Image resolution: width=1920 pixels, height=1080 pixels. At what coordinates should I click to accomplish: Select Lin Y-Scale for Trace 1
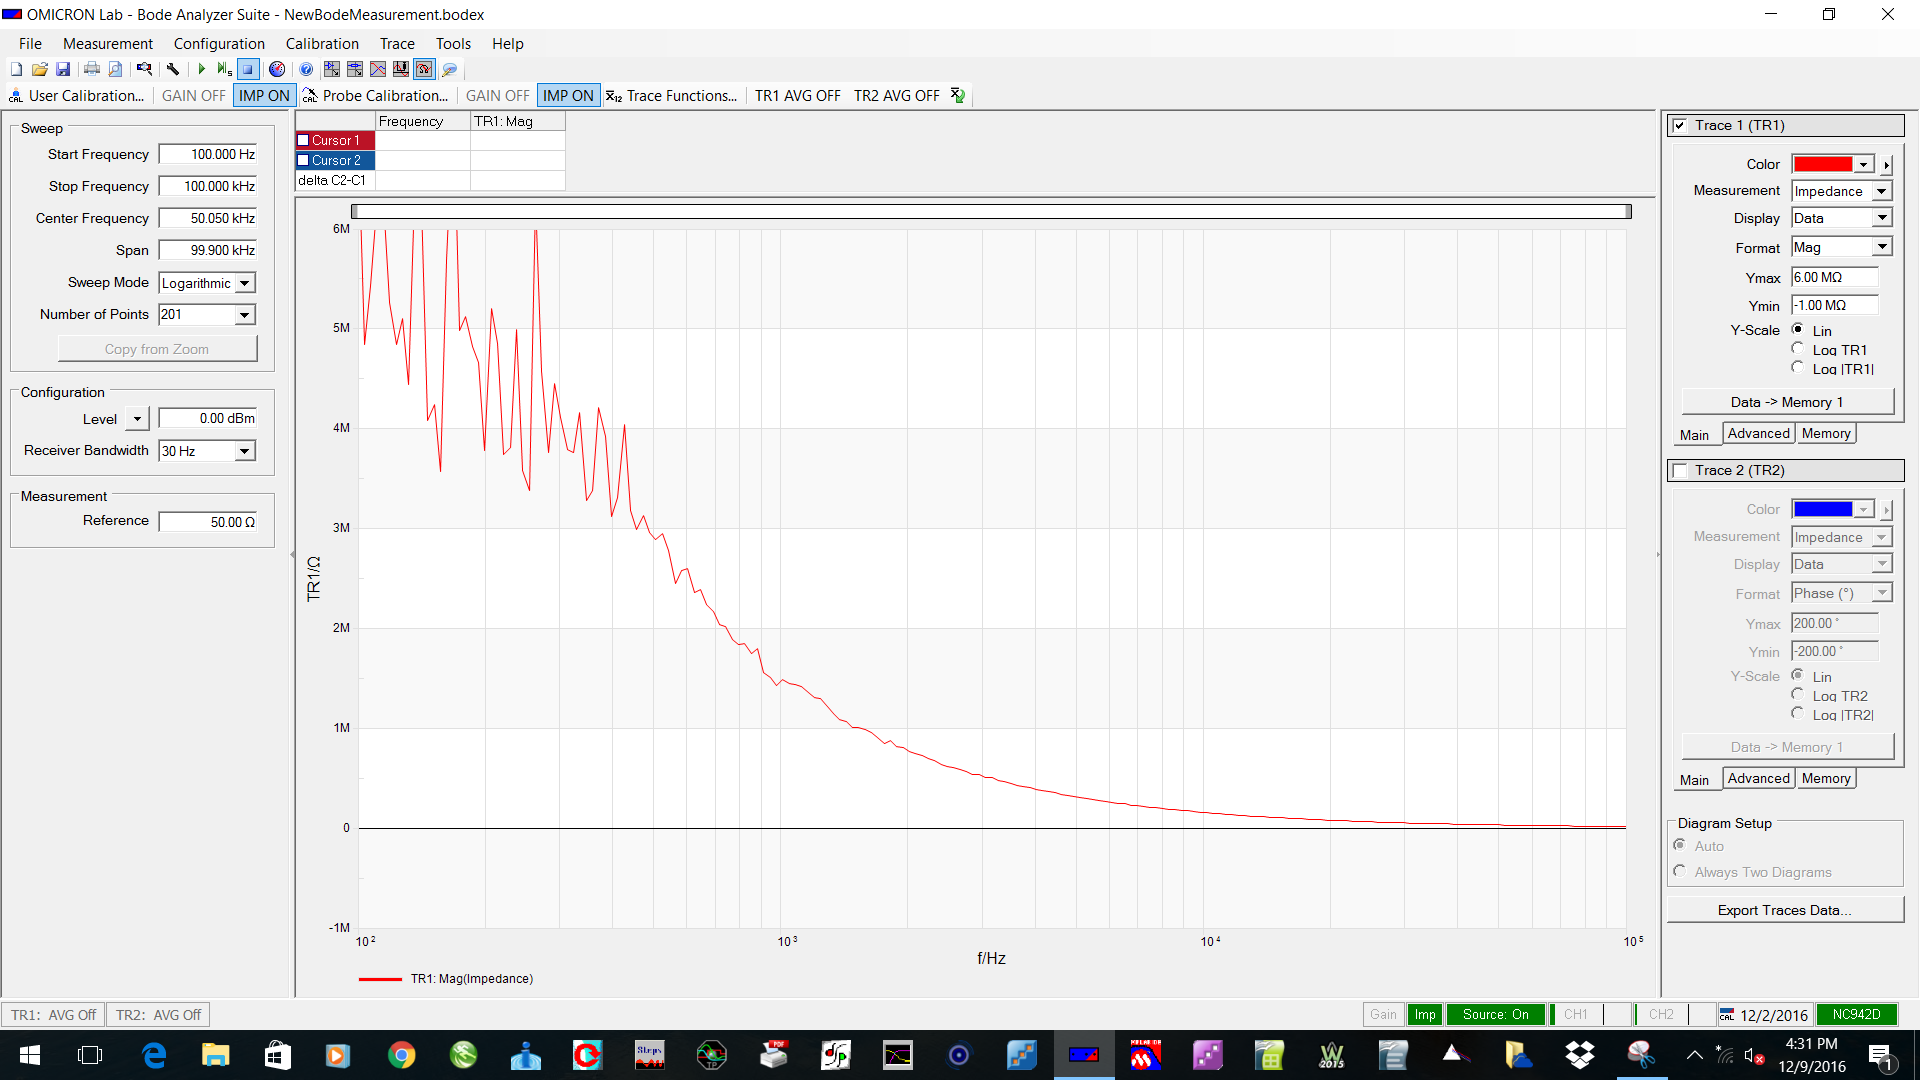pyautogui.click(x=1797, y=329)
